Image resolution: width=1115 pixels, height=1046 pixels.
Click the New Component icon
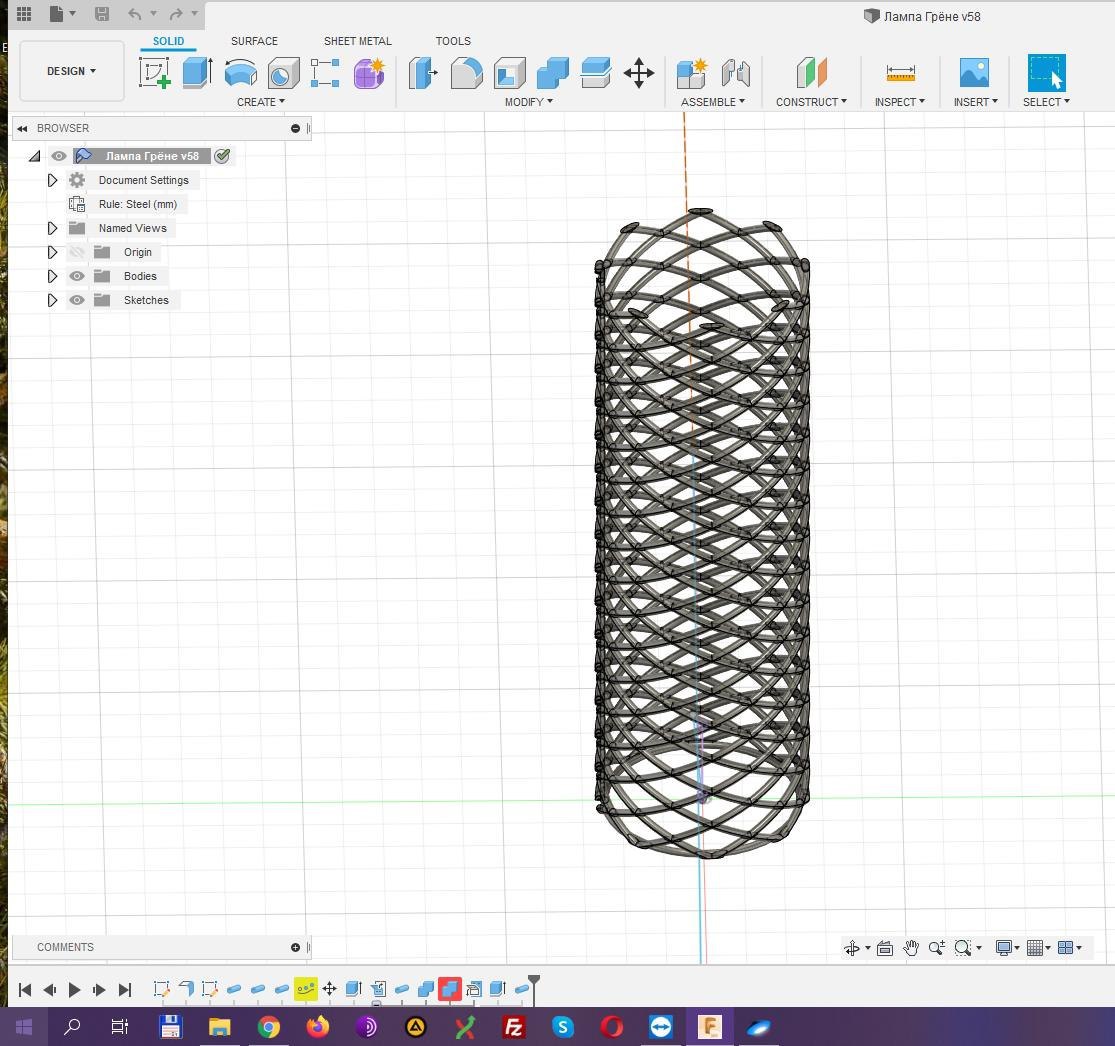point(691,73)
